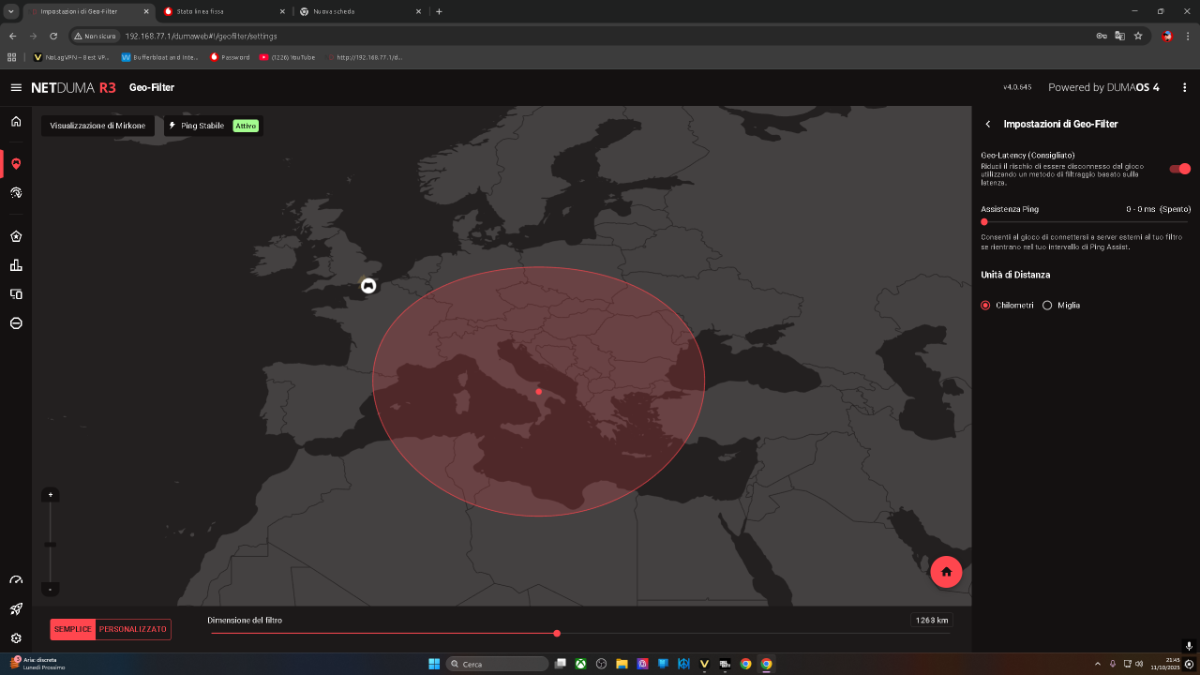Collapse Geo-Filter settings with back chevron
The image size is (1200, 675).
click(x=988, y=124)
